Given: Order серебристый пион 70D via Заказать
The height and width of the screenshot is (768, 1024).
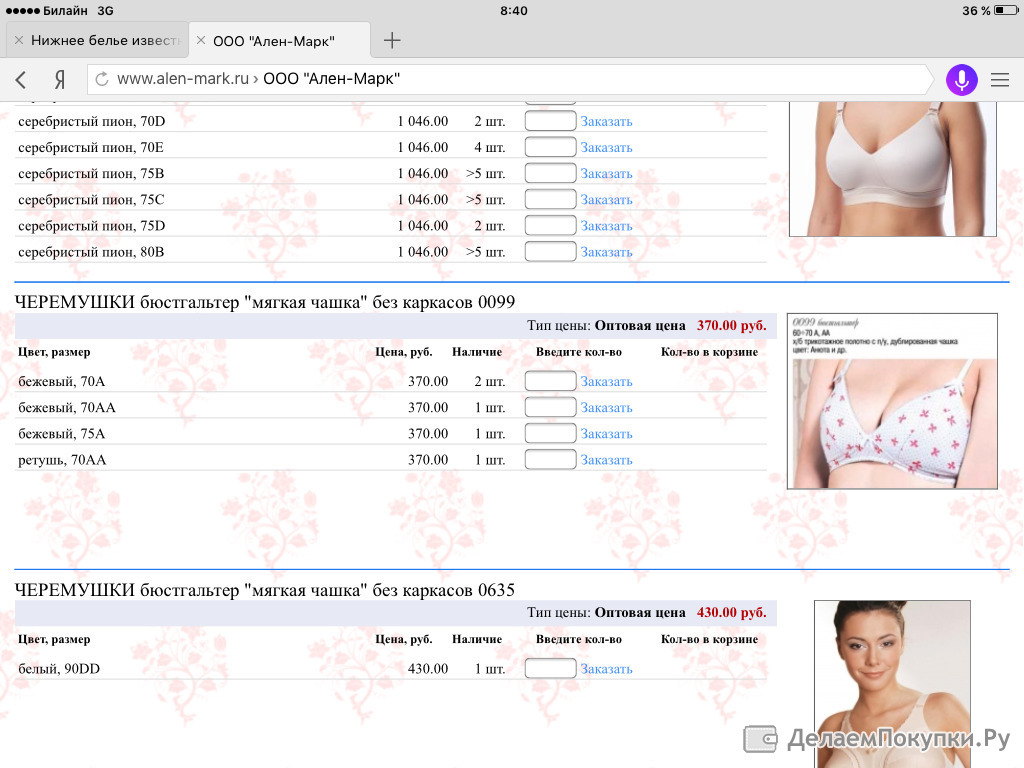Looking at the screenshot, I should pos(606,121).
